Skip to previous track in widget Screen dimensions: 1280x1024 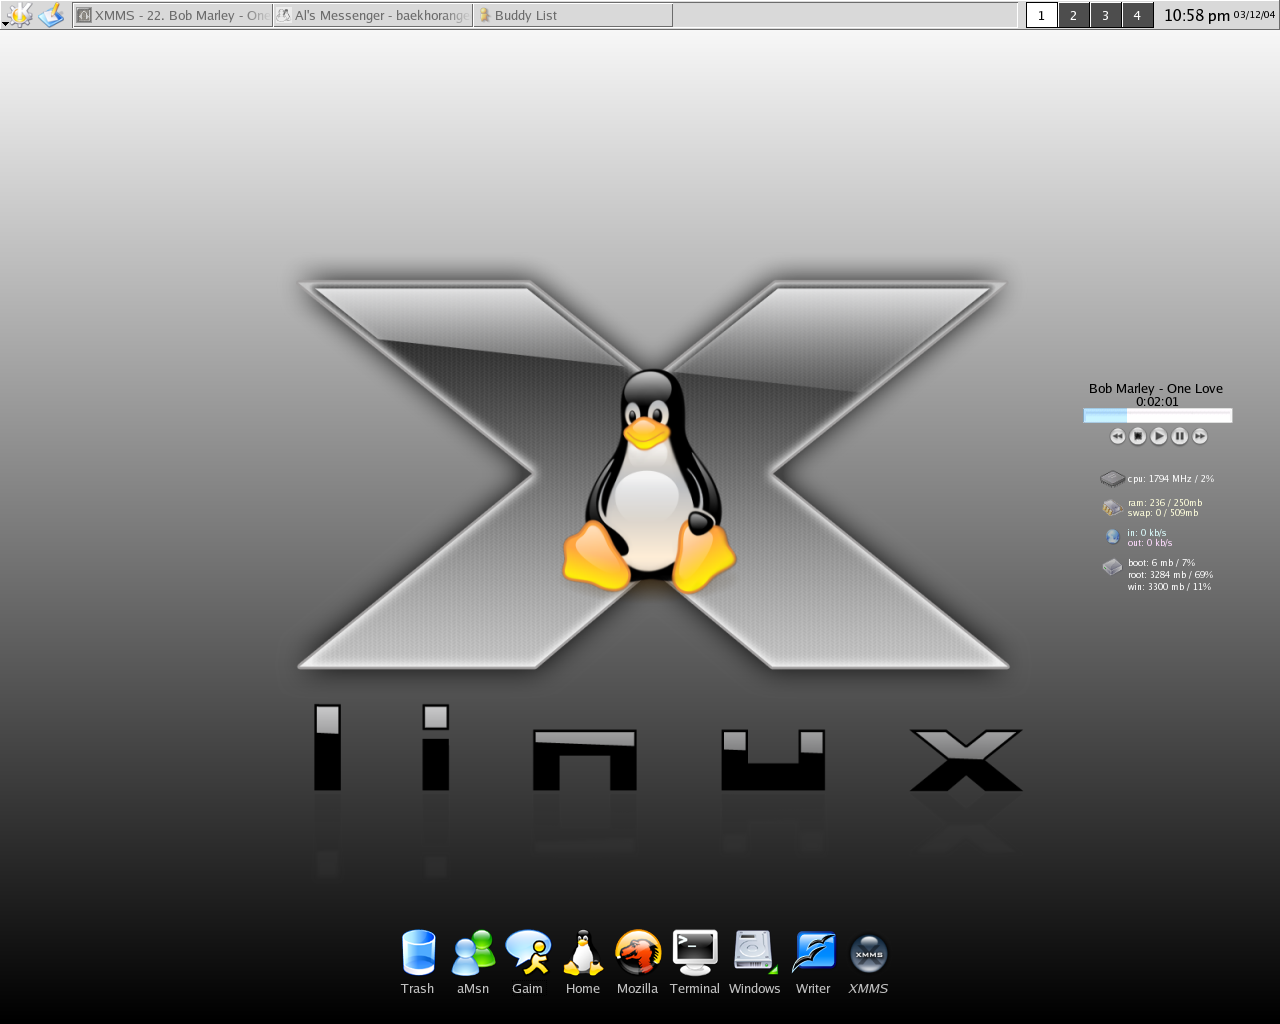point(1118,436)
